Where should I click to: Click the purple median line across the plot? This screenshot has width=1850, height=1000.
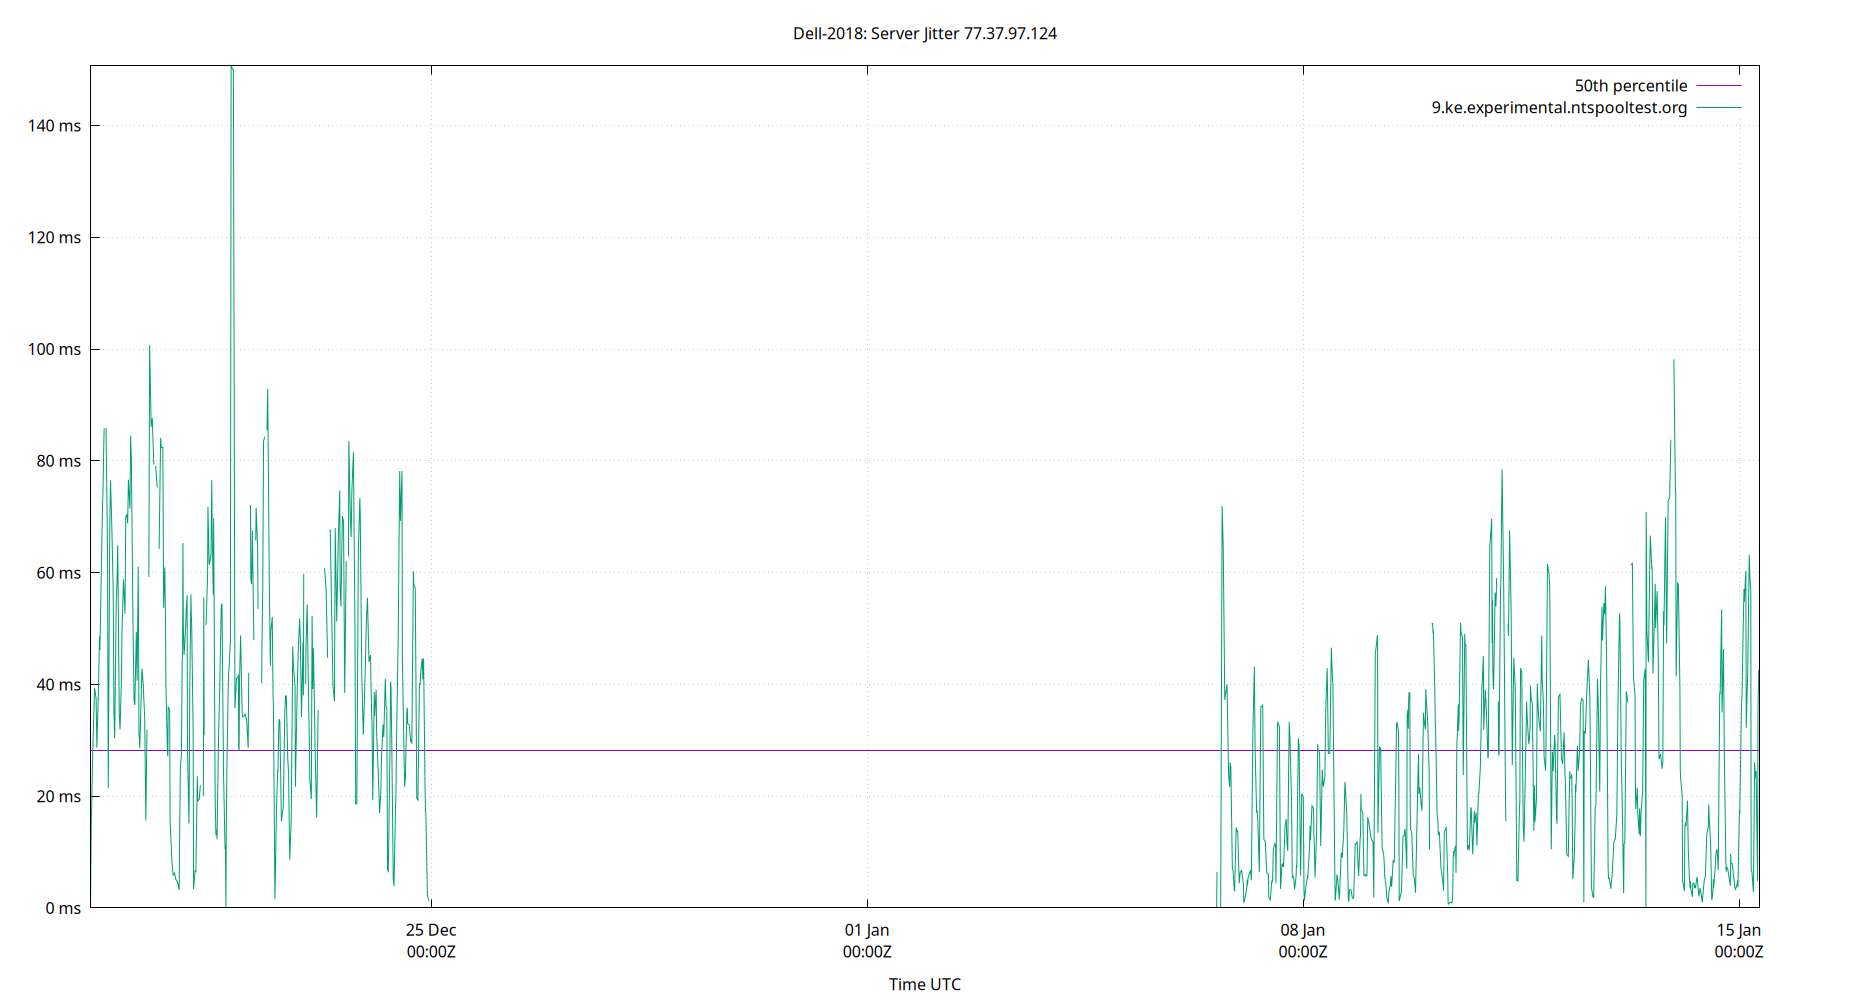point(900,748)
